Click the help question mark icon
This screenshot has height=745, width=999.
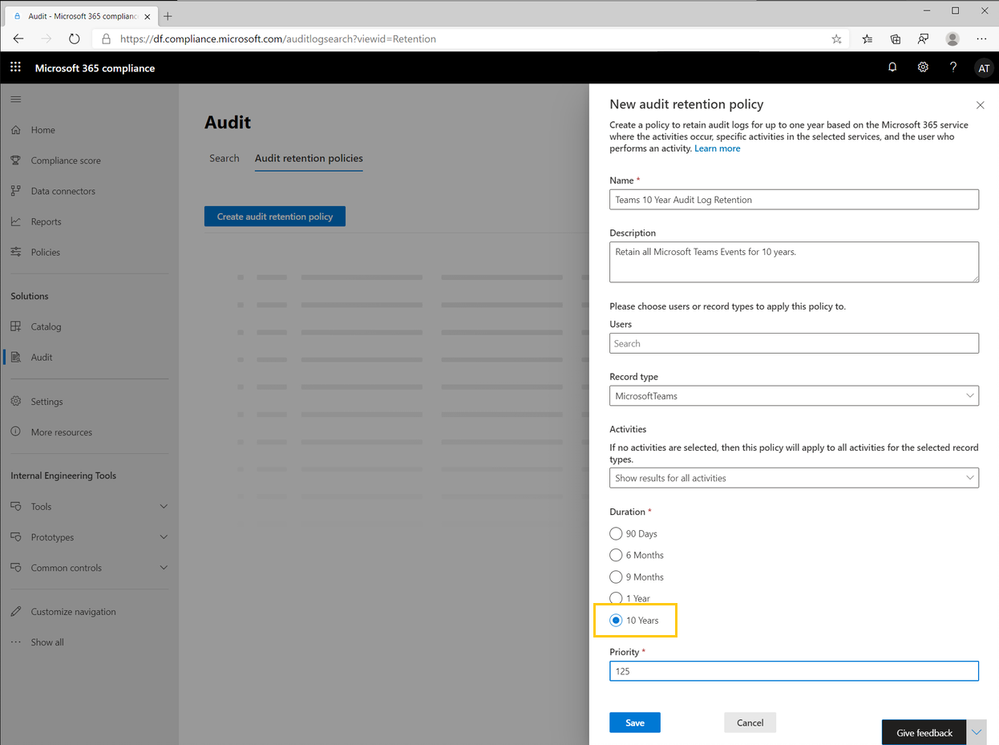click(x=953, y=68)
